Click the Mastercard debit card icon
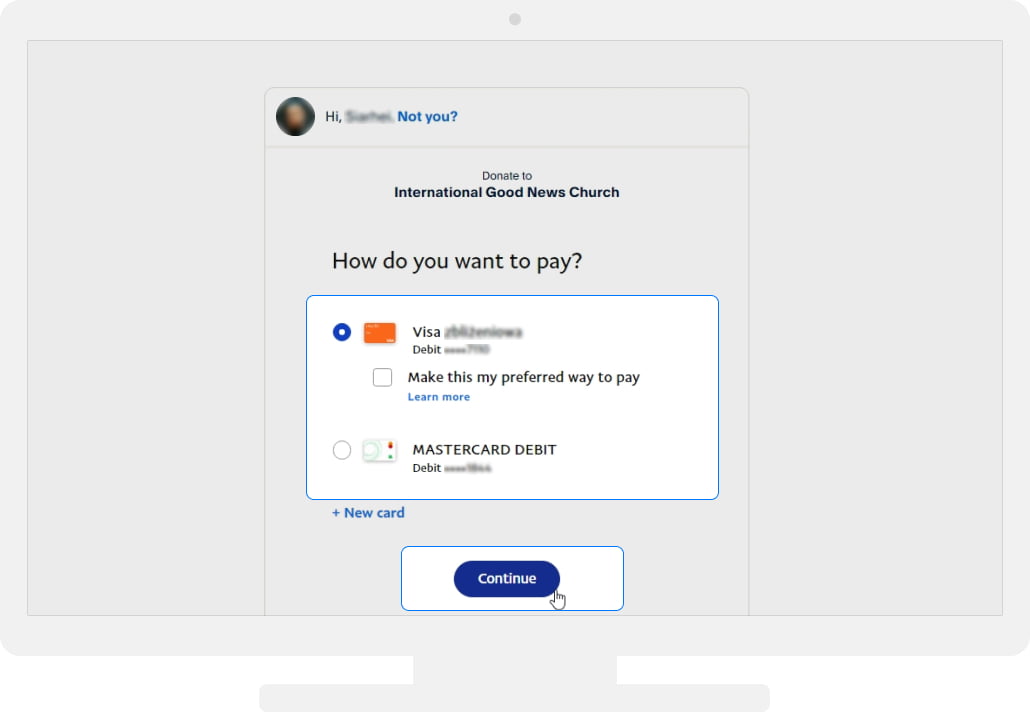Image resolution: width=1030 pixels, height=712 pixels. (380, 451)
